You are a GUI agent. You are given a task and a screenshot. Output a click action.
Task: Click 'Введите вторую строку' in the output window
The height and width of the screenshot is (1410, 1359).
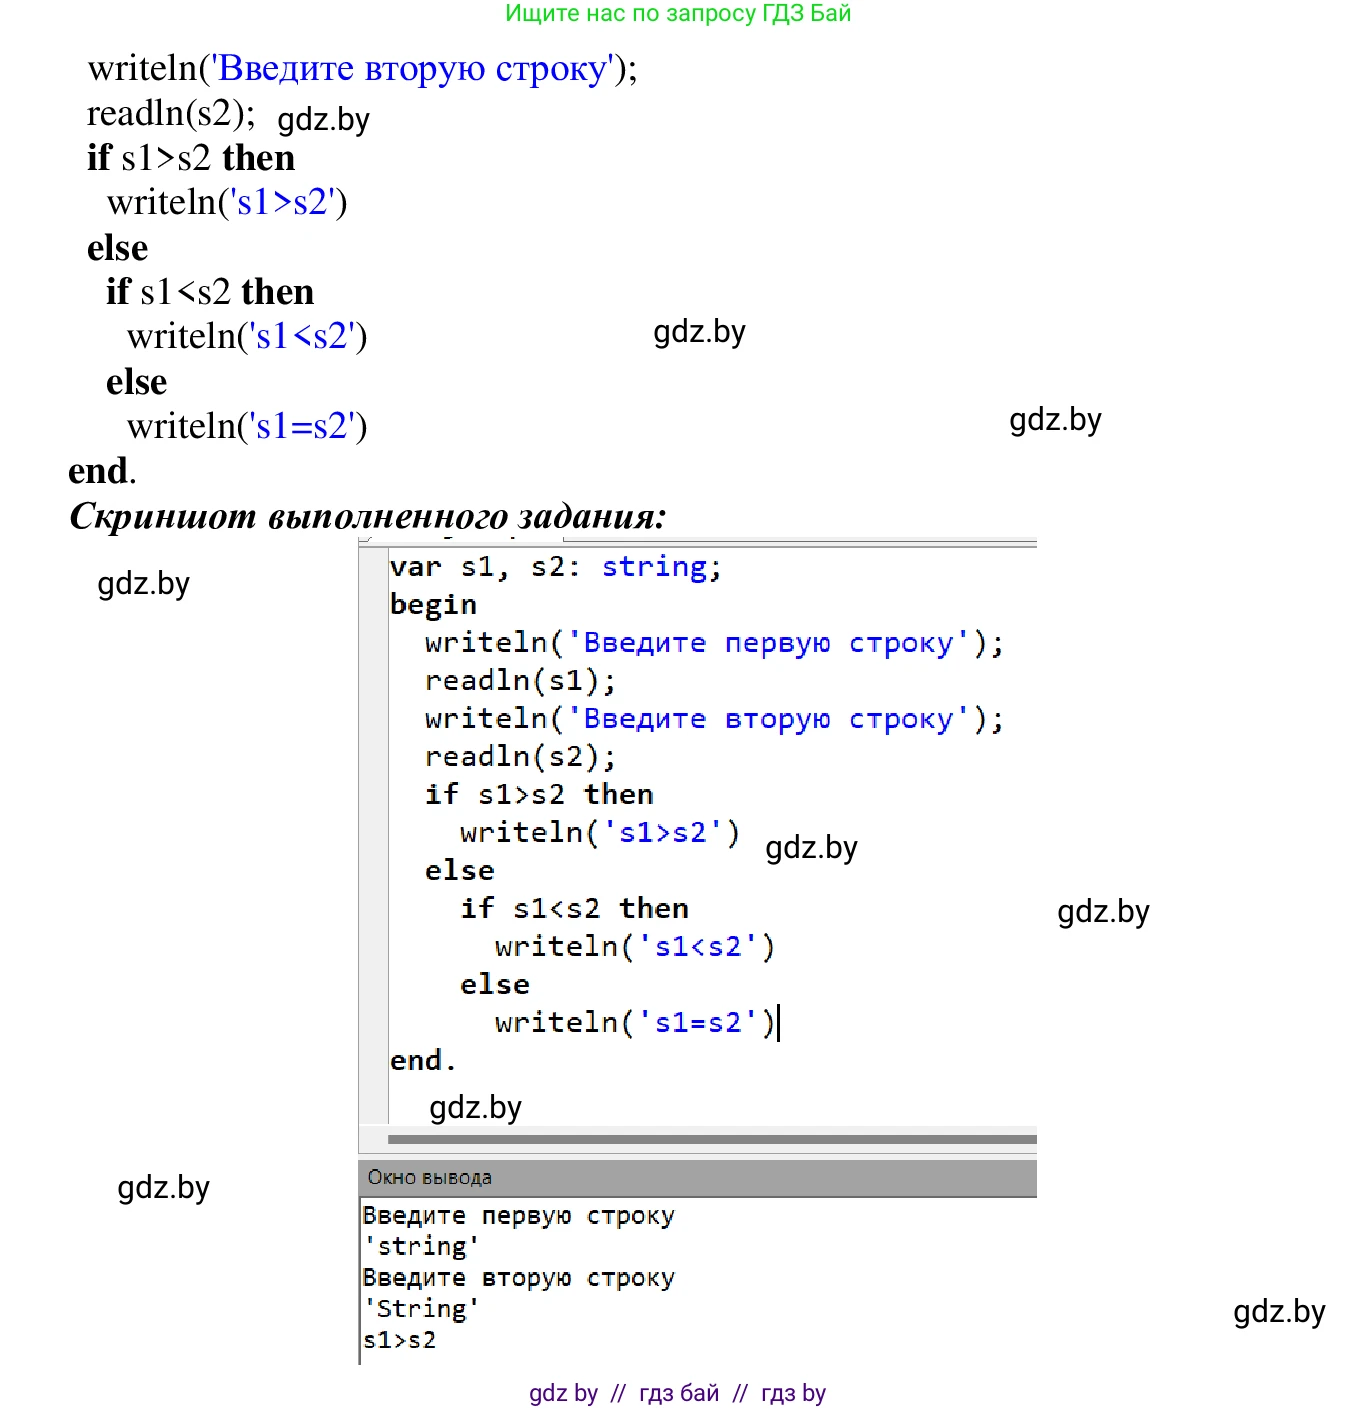[x=518, y=1278]
